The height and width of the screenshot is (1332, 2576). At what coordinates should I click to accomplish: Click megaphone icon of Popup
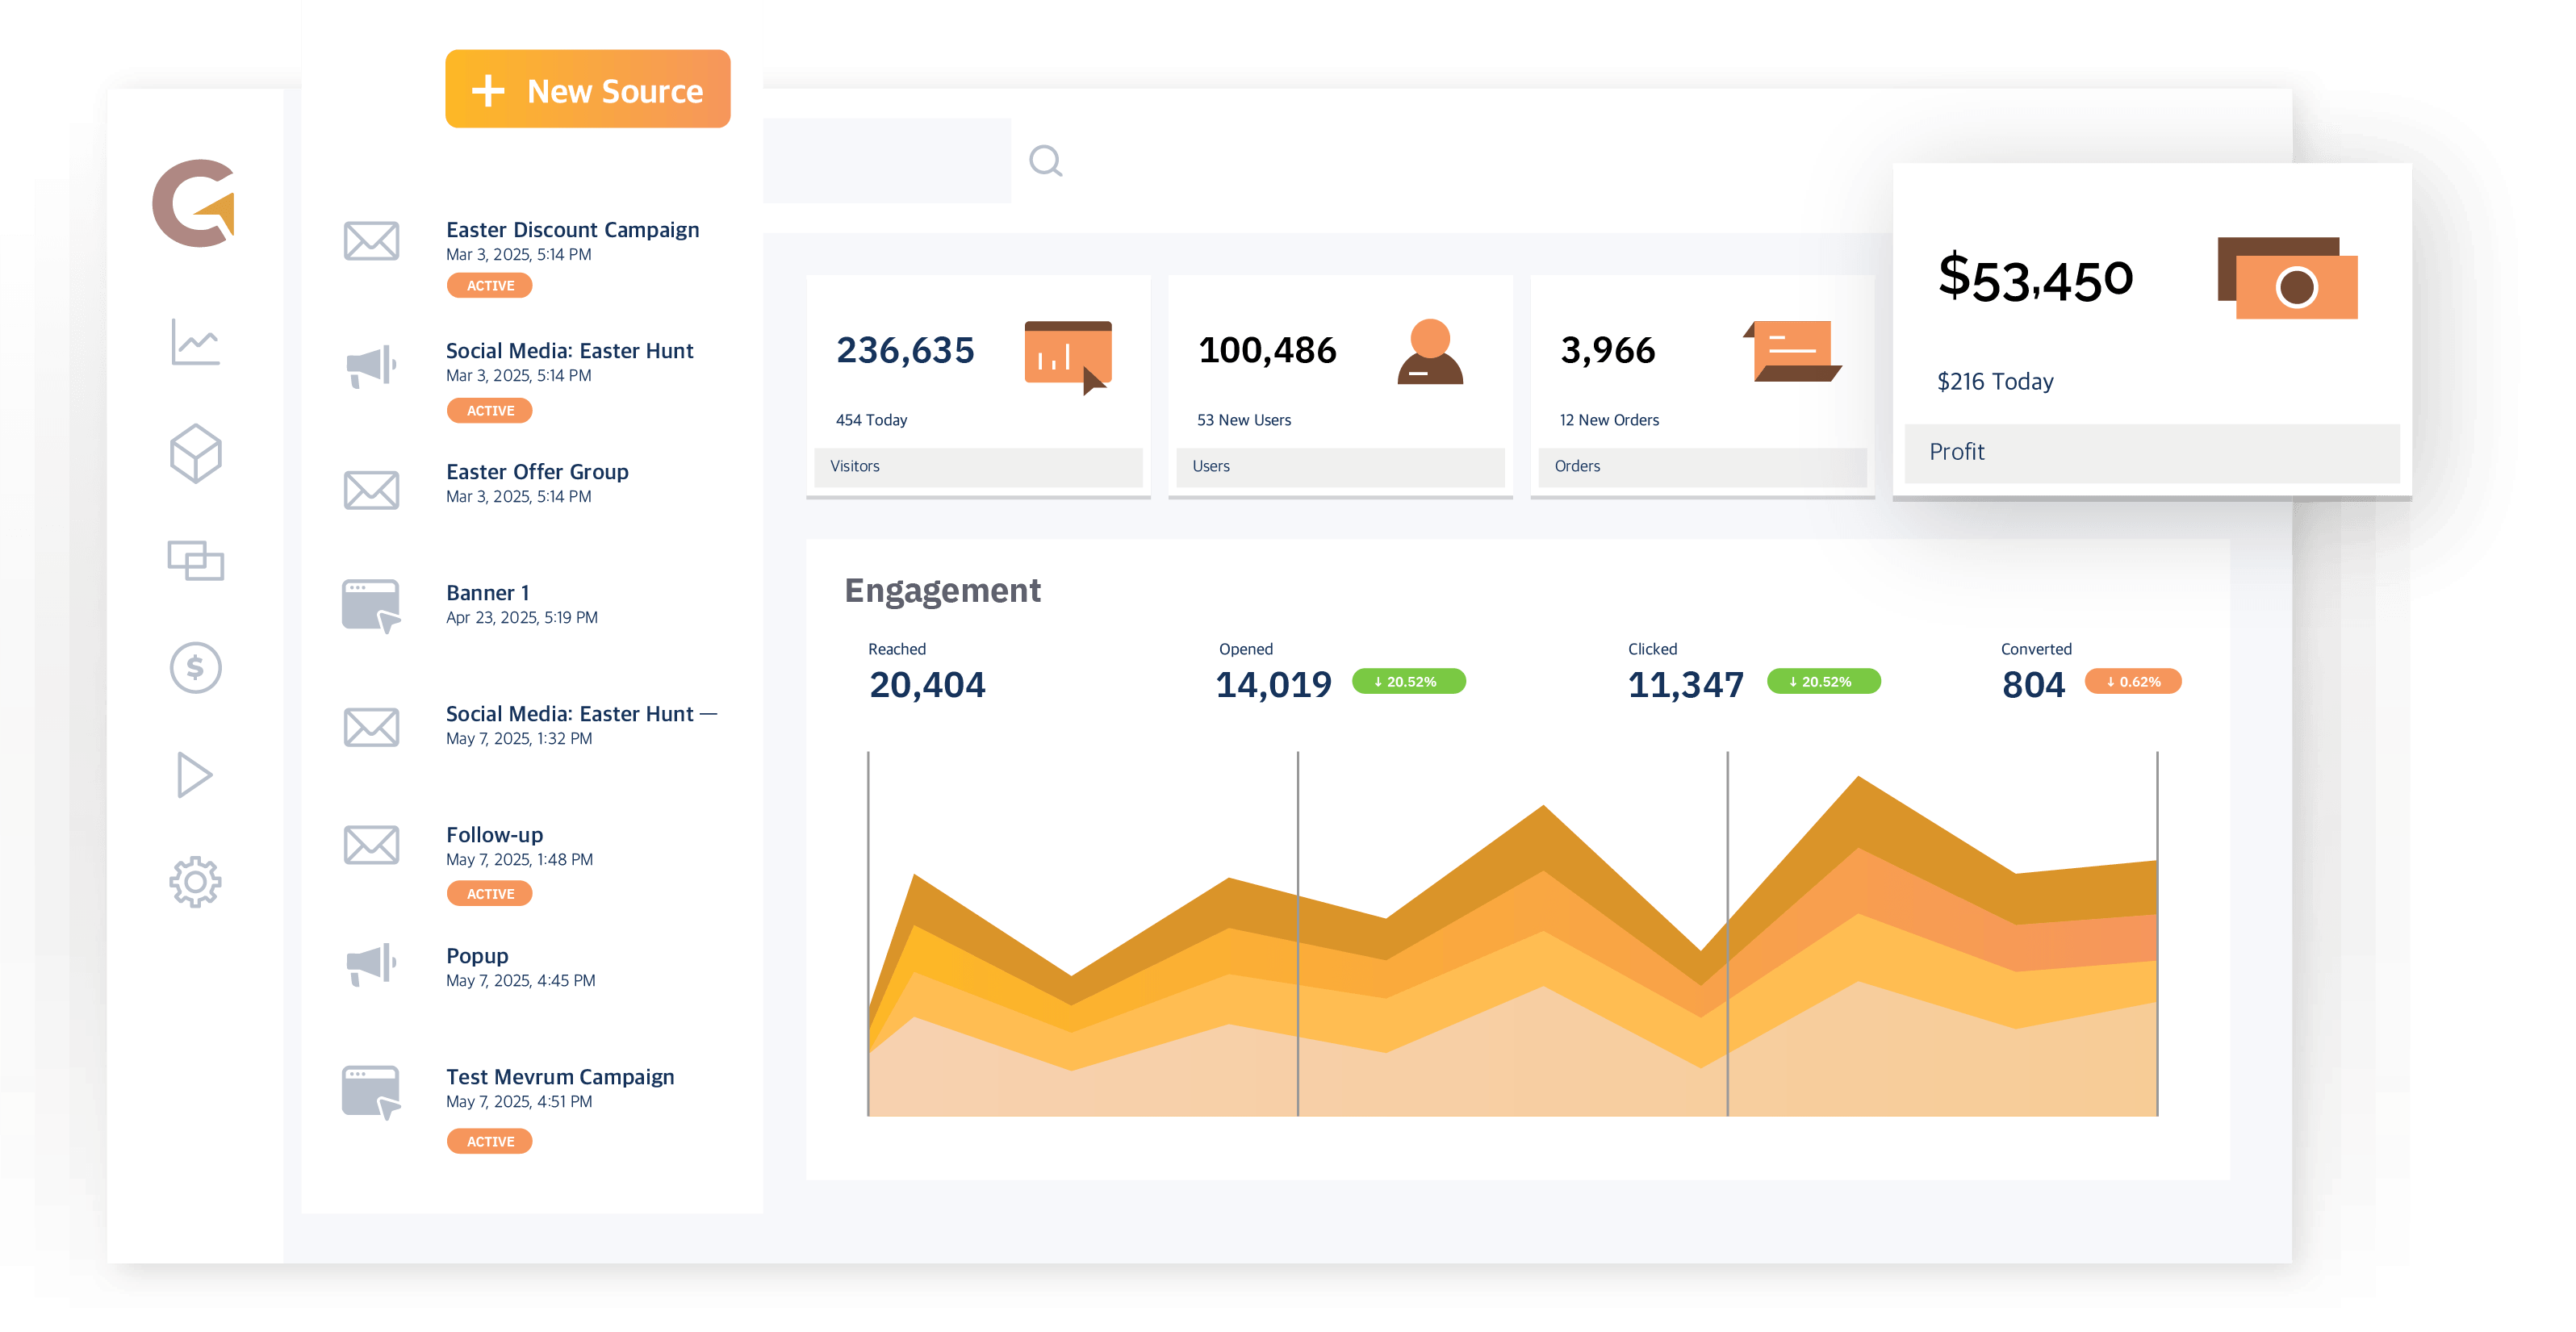click(371, 964)
